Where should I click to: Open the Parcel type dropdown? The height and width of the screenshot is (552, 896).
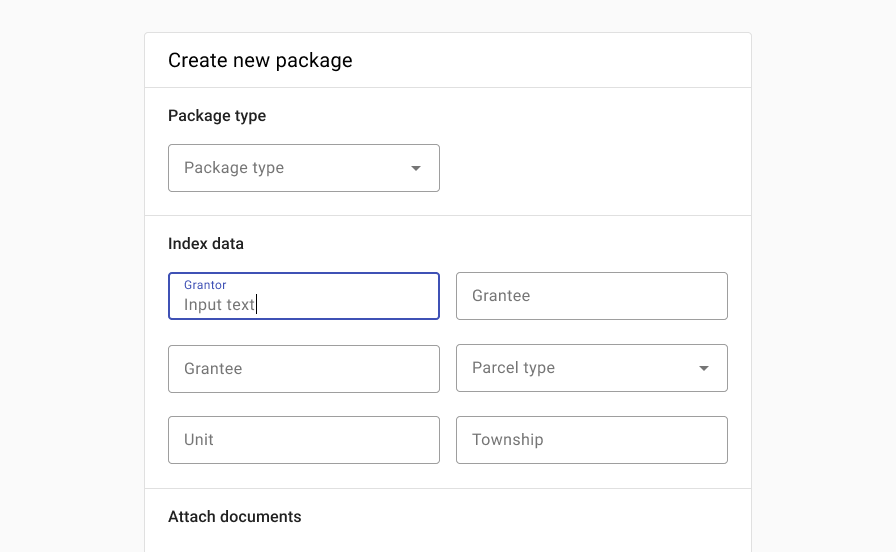coord(591,368)
